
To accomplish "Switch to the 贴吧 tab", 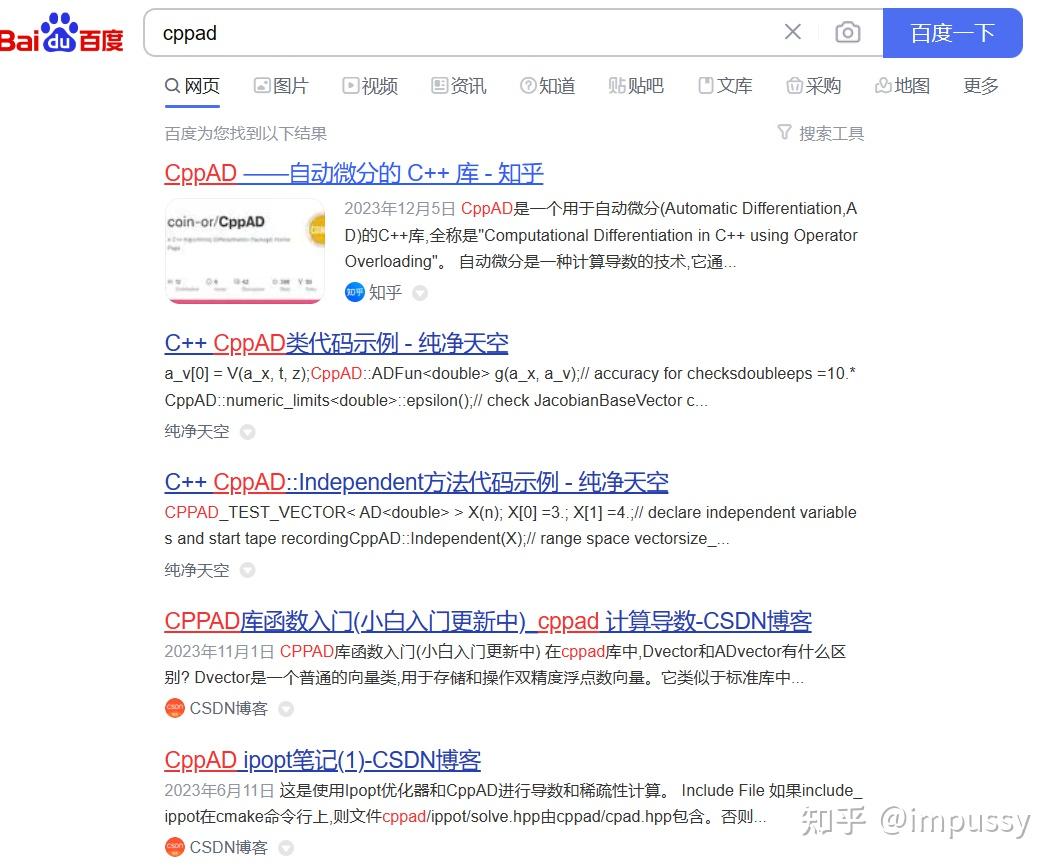I will pos(636,86).
